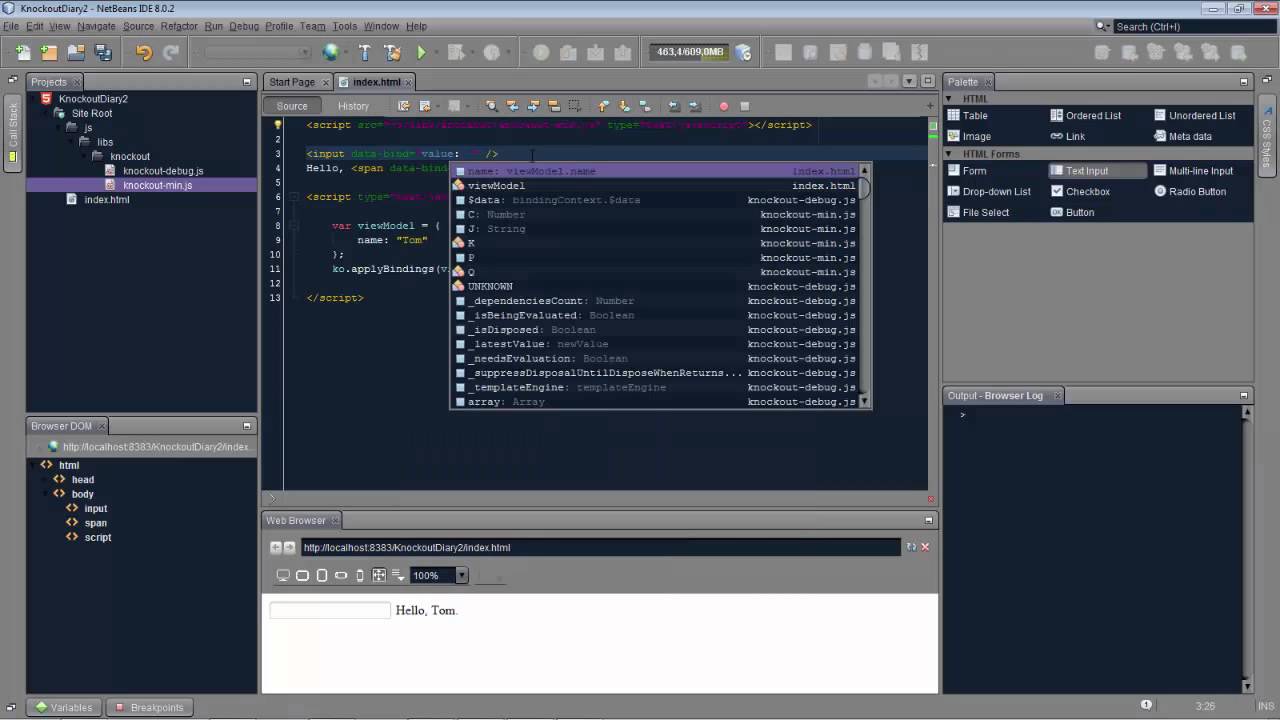Open the editor document list dropdown arrow

(909, 82)
